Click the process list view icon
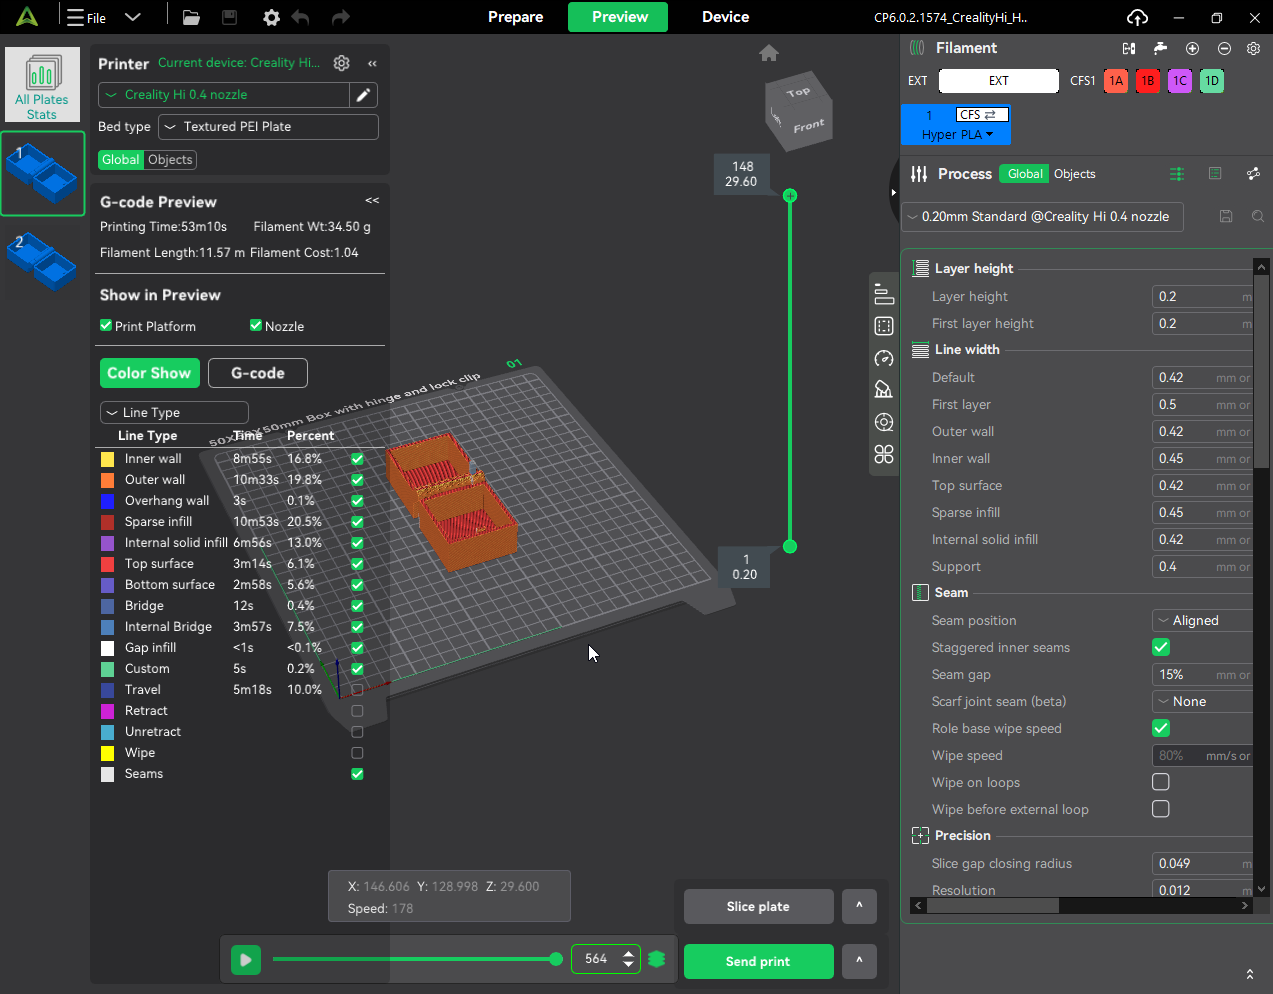Viewport: 1273px width, 994px height. (x=1215, y=174)
